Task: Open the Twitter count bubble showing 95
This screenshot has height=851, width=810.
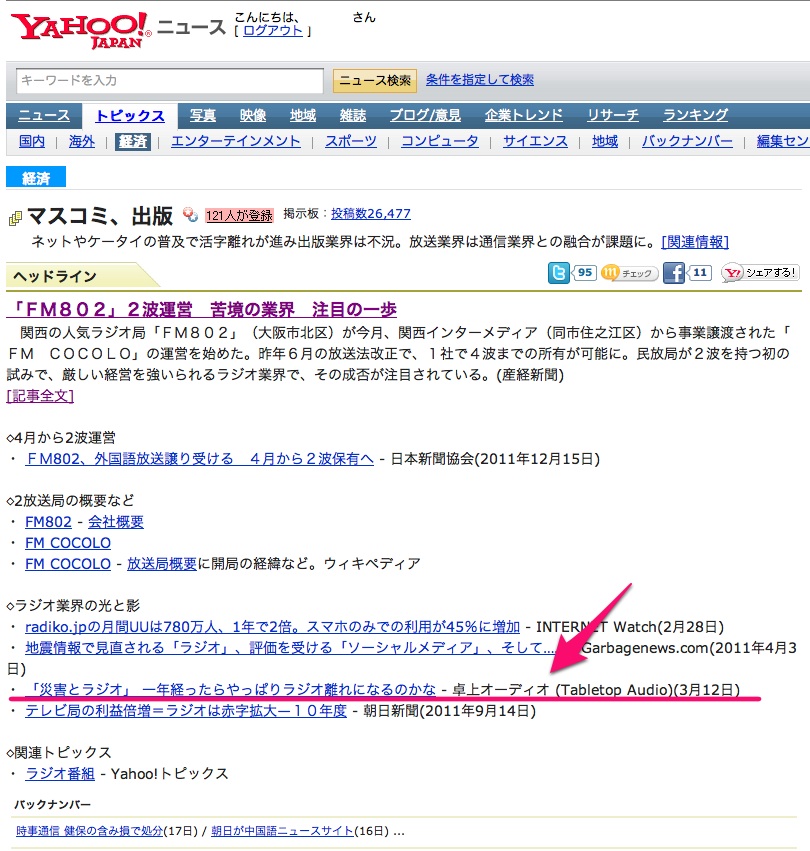Action: [x=584, y=272]
